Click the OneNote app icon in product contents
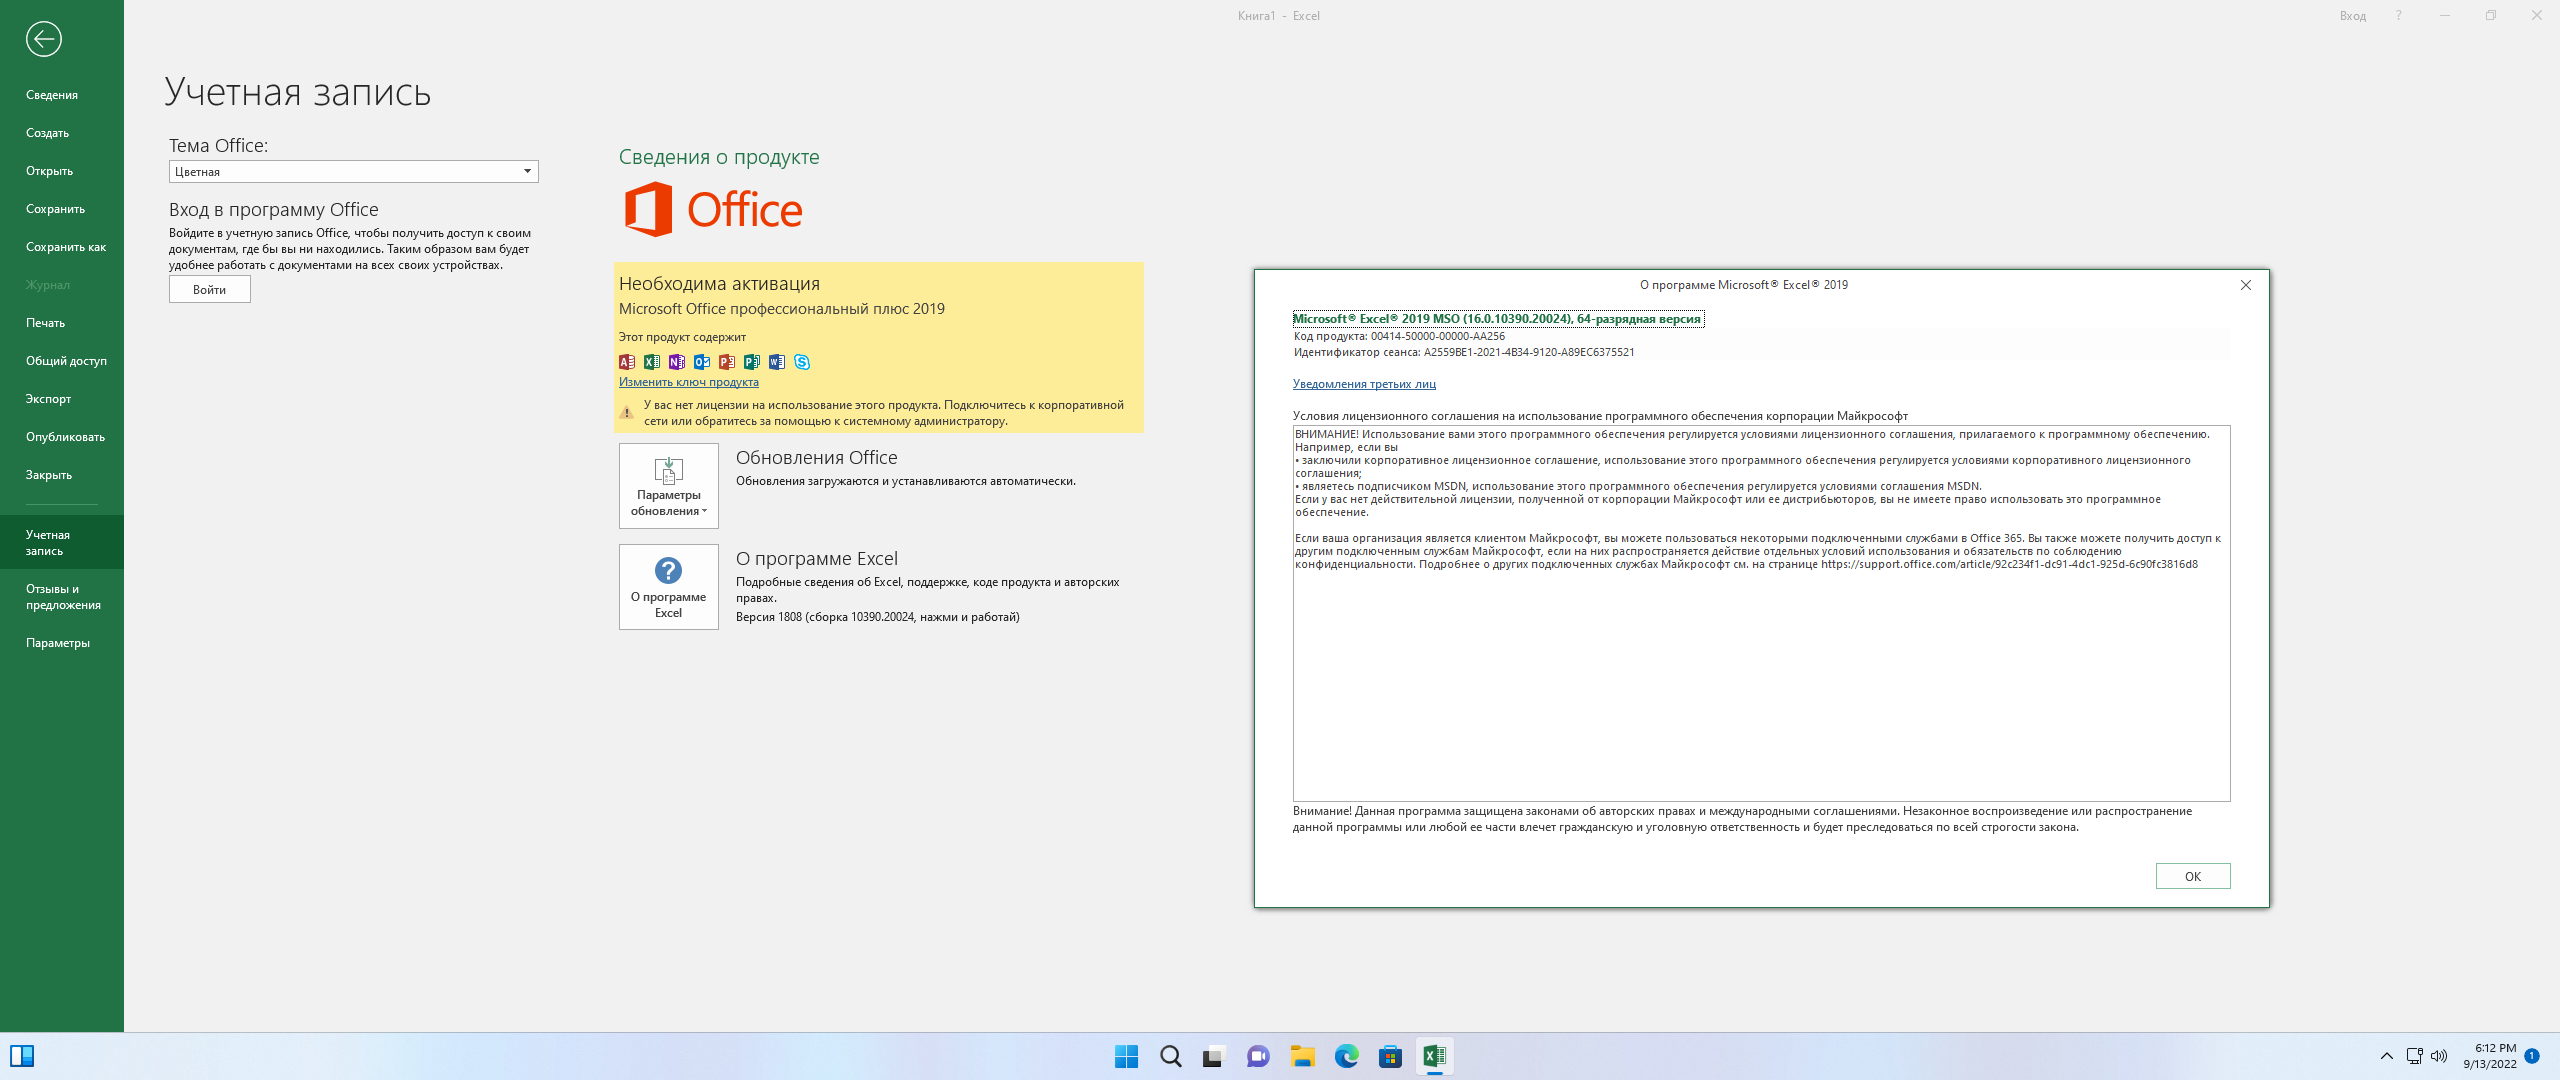Viewport: 2560px width, 1080px height. tap(677, 362)
